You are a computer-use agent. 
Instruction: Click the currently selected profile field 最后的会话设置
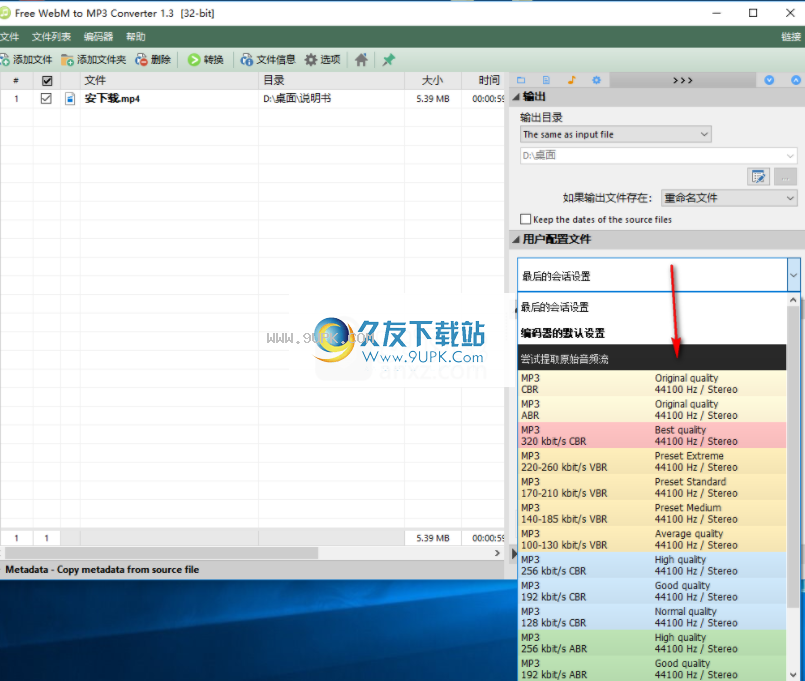652,275
